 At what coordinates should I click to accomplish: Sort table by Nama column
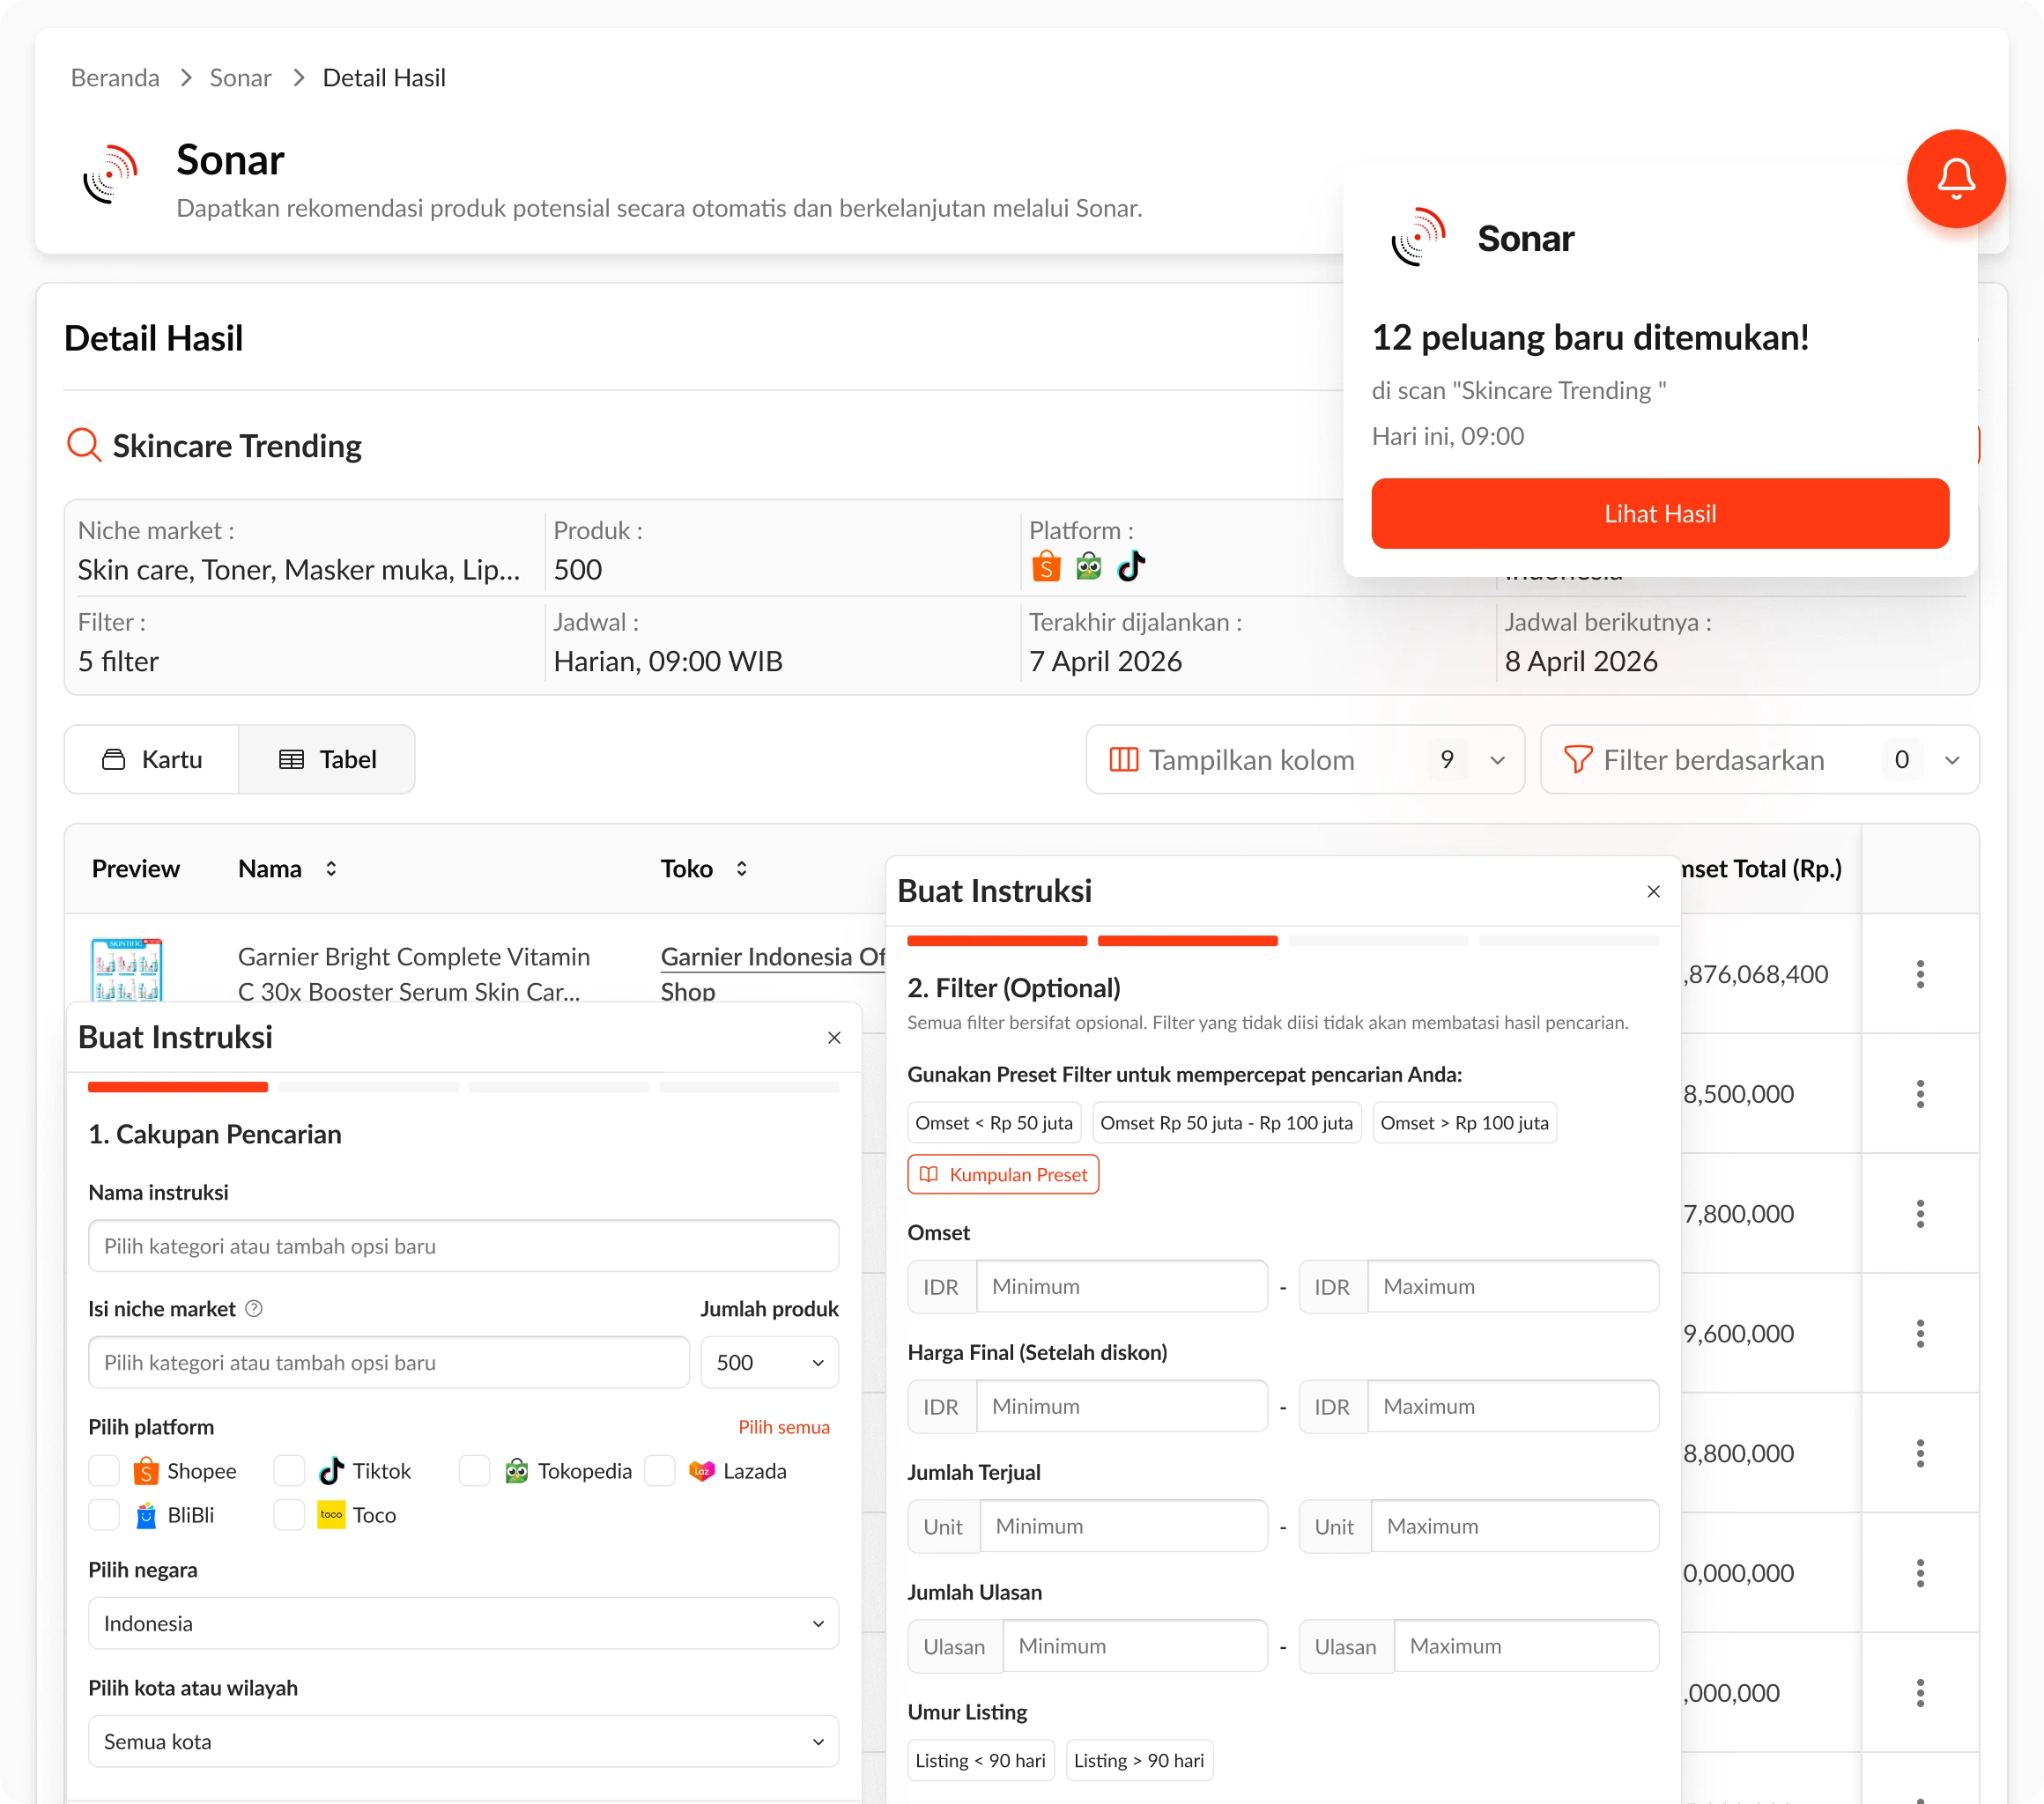pyautogui.click(x=331, y=869)
